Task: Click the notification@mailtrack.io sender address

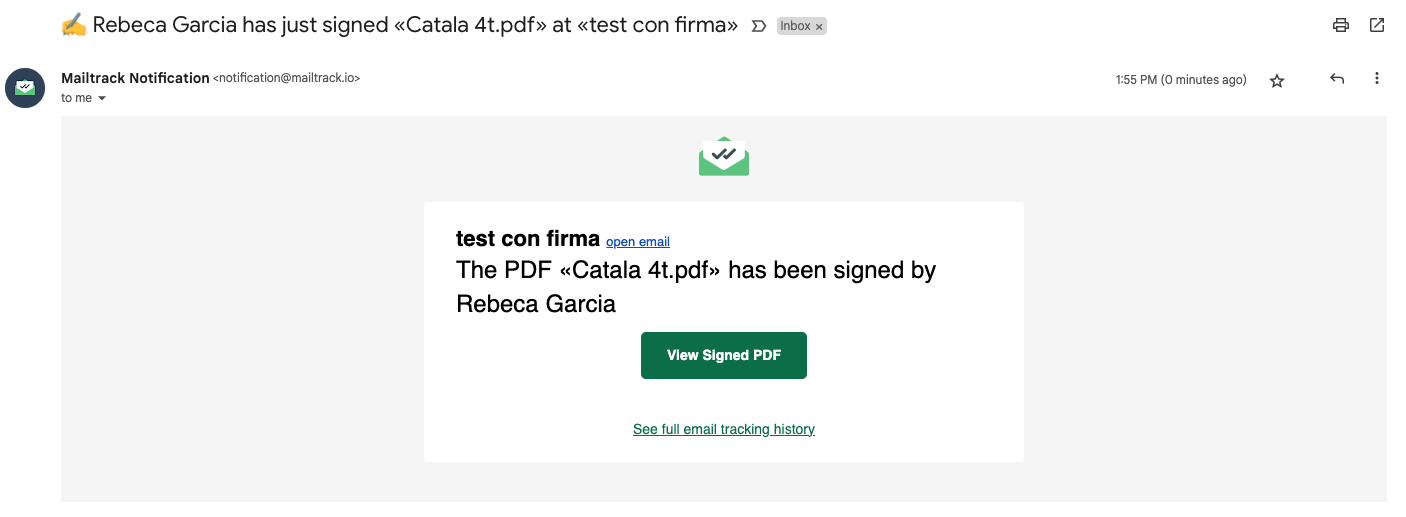Action: pyautogui.click(x=287, y=78)
